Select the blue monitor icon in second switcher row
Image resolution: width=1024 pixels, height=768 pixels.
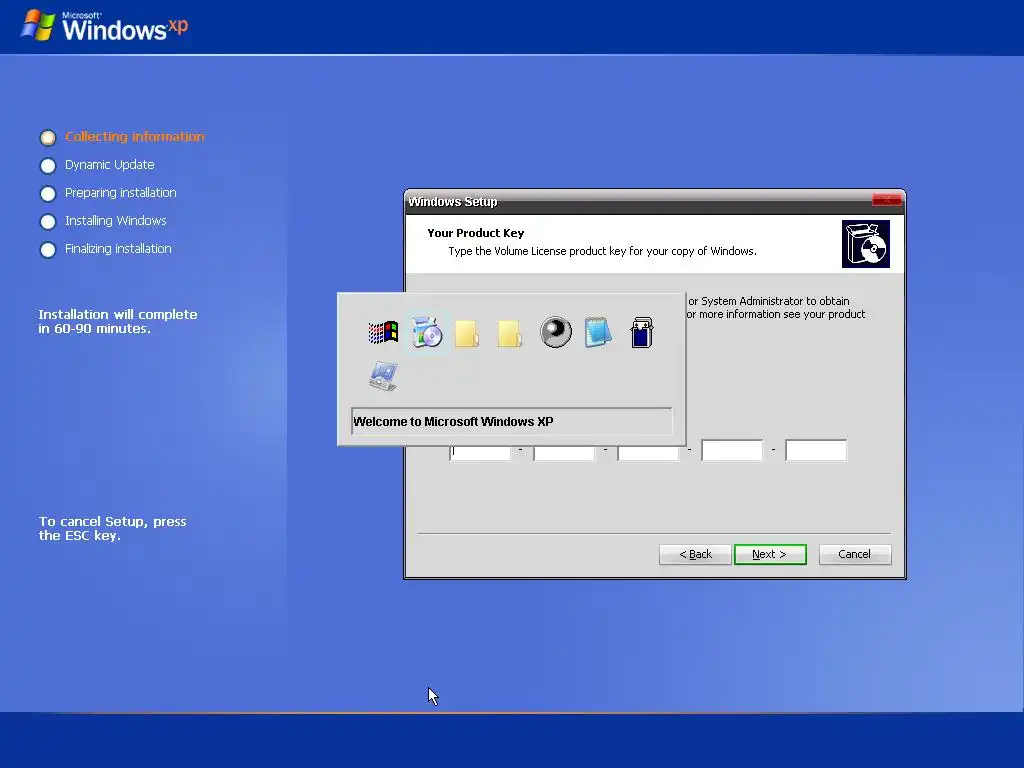point(383,376)
